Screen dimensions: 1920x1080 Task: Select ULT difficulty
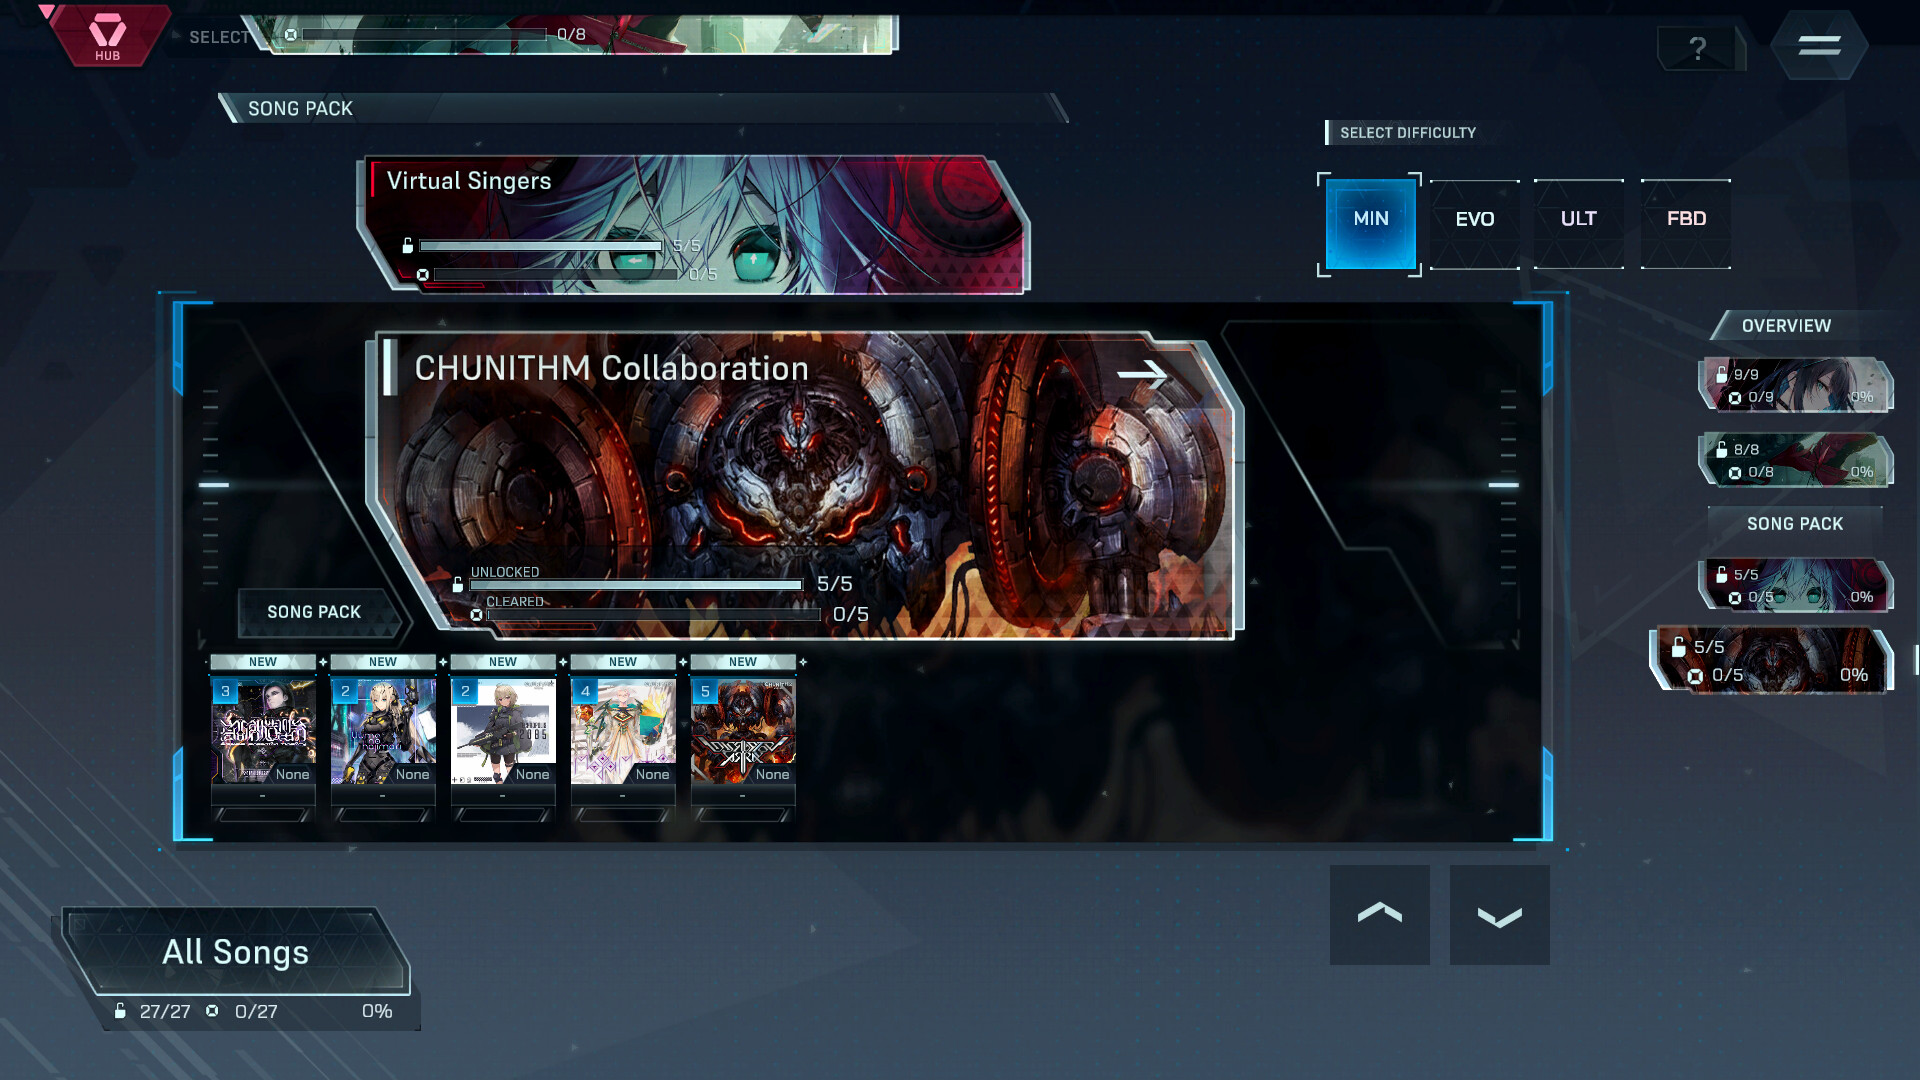tap(1579, 223)
